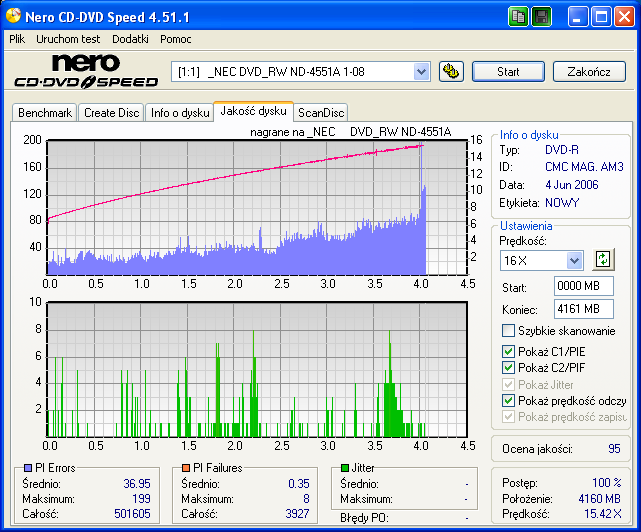Open drive options via the yellow tool icon
This screenshot has height=532, width=641.
tap(451, 72)
